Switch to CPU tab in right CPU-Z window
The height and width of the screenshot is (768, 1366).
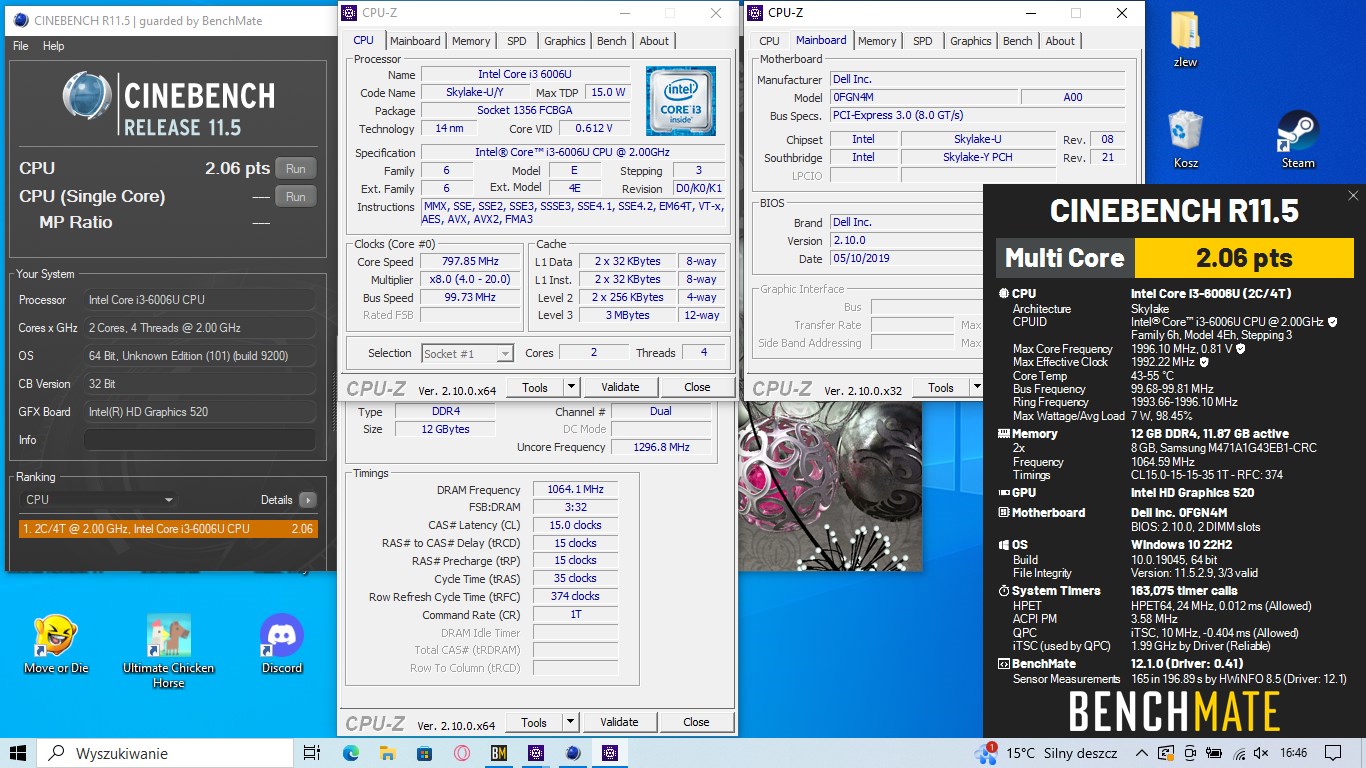click(x=770, y=41)
